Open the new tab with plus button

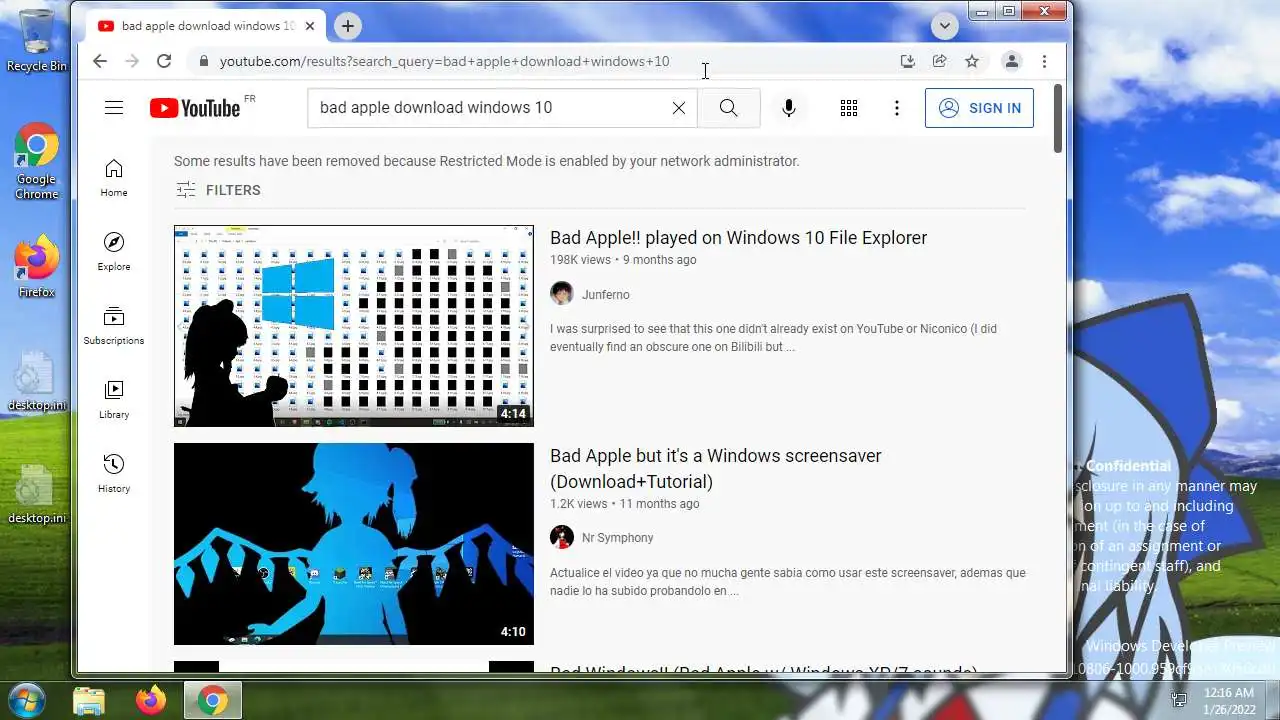[x=347, y=26]
